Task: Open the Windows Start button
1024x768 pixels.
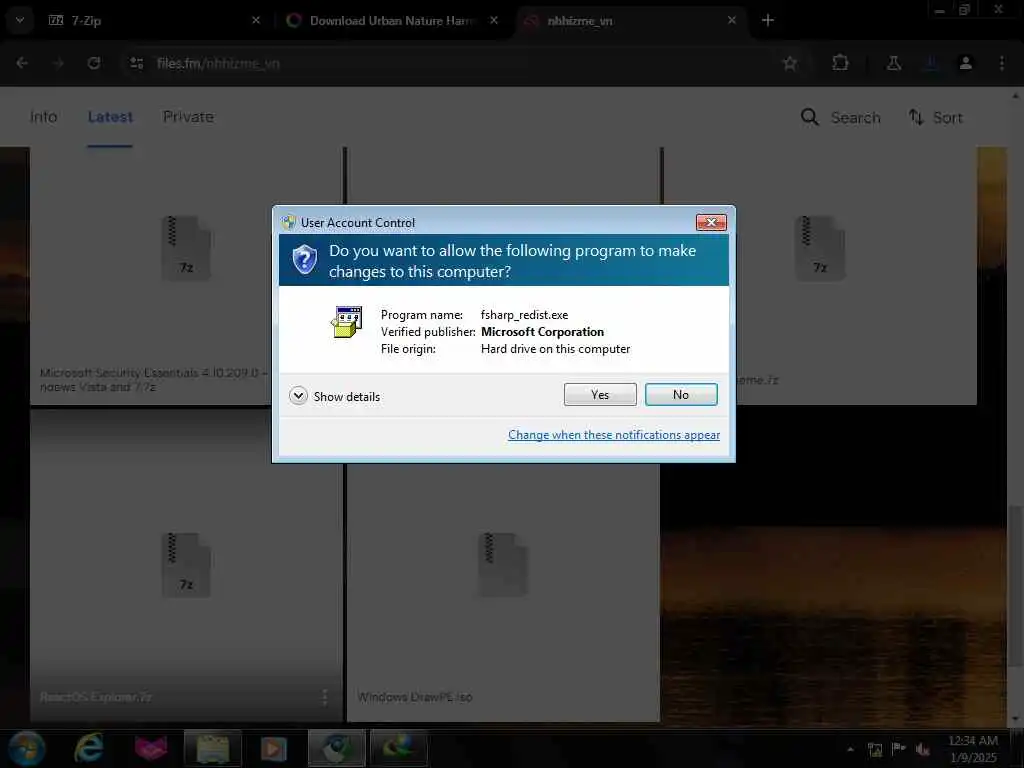Action: tap(26, 748)
